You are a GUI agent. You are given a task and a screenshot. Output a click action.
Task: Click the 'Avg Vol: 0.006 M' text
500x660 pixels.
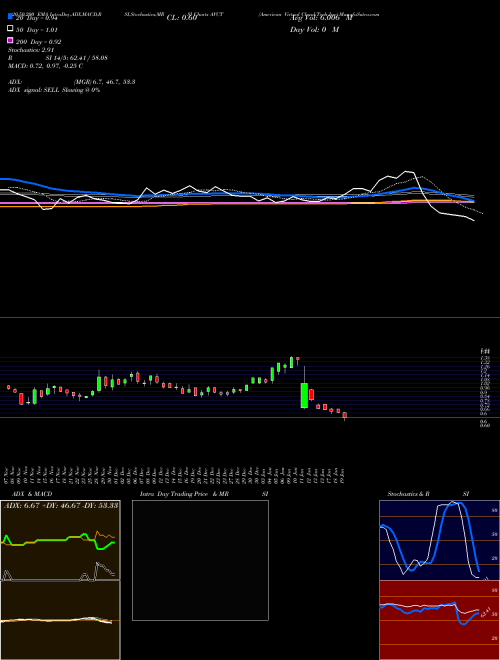click(321, 18)
